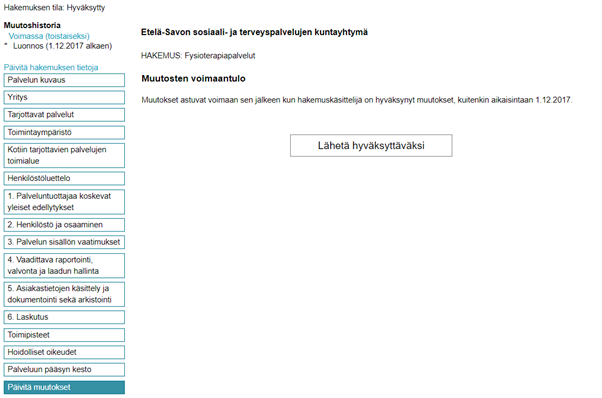Open Kotiin tarjottavien palvelujen toimialue

[64, 155]
